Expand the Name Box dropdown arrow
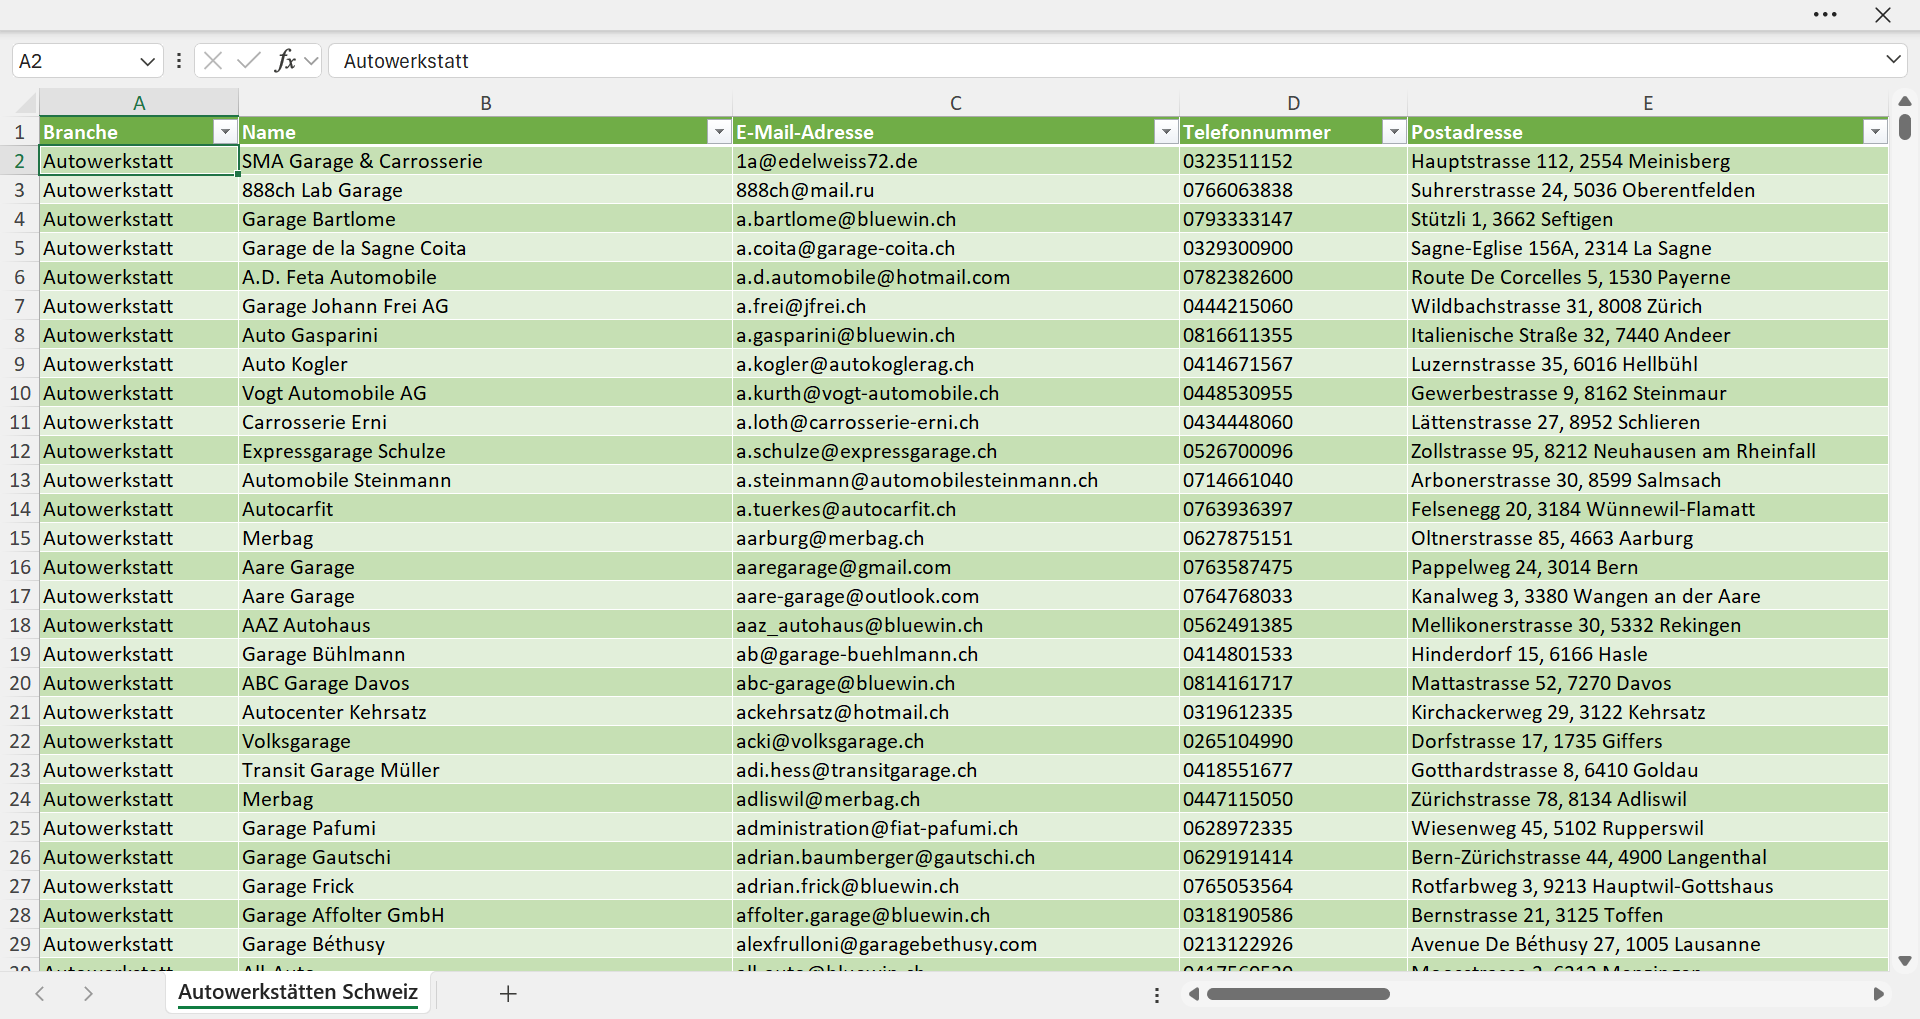 (147, 61)
